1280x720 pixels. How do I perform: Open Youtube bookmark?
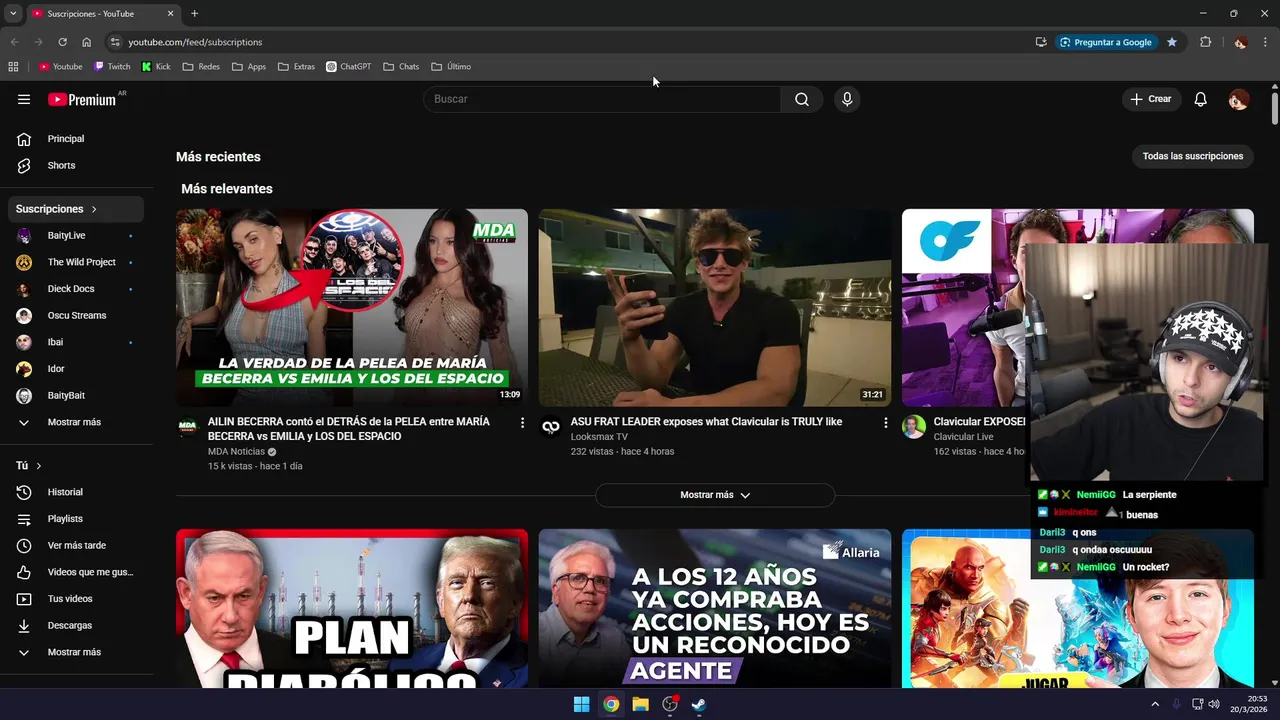[60, 67]
